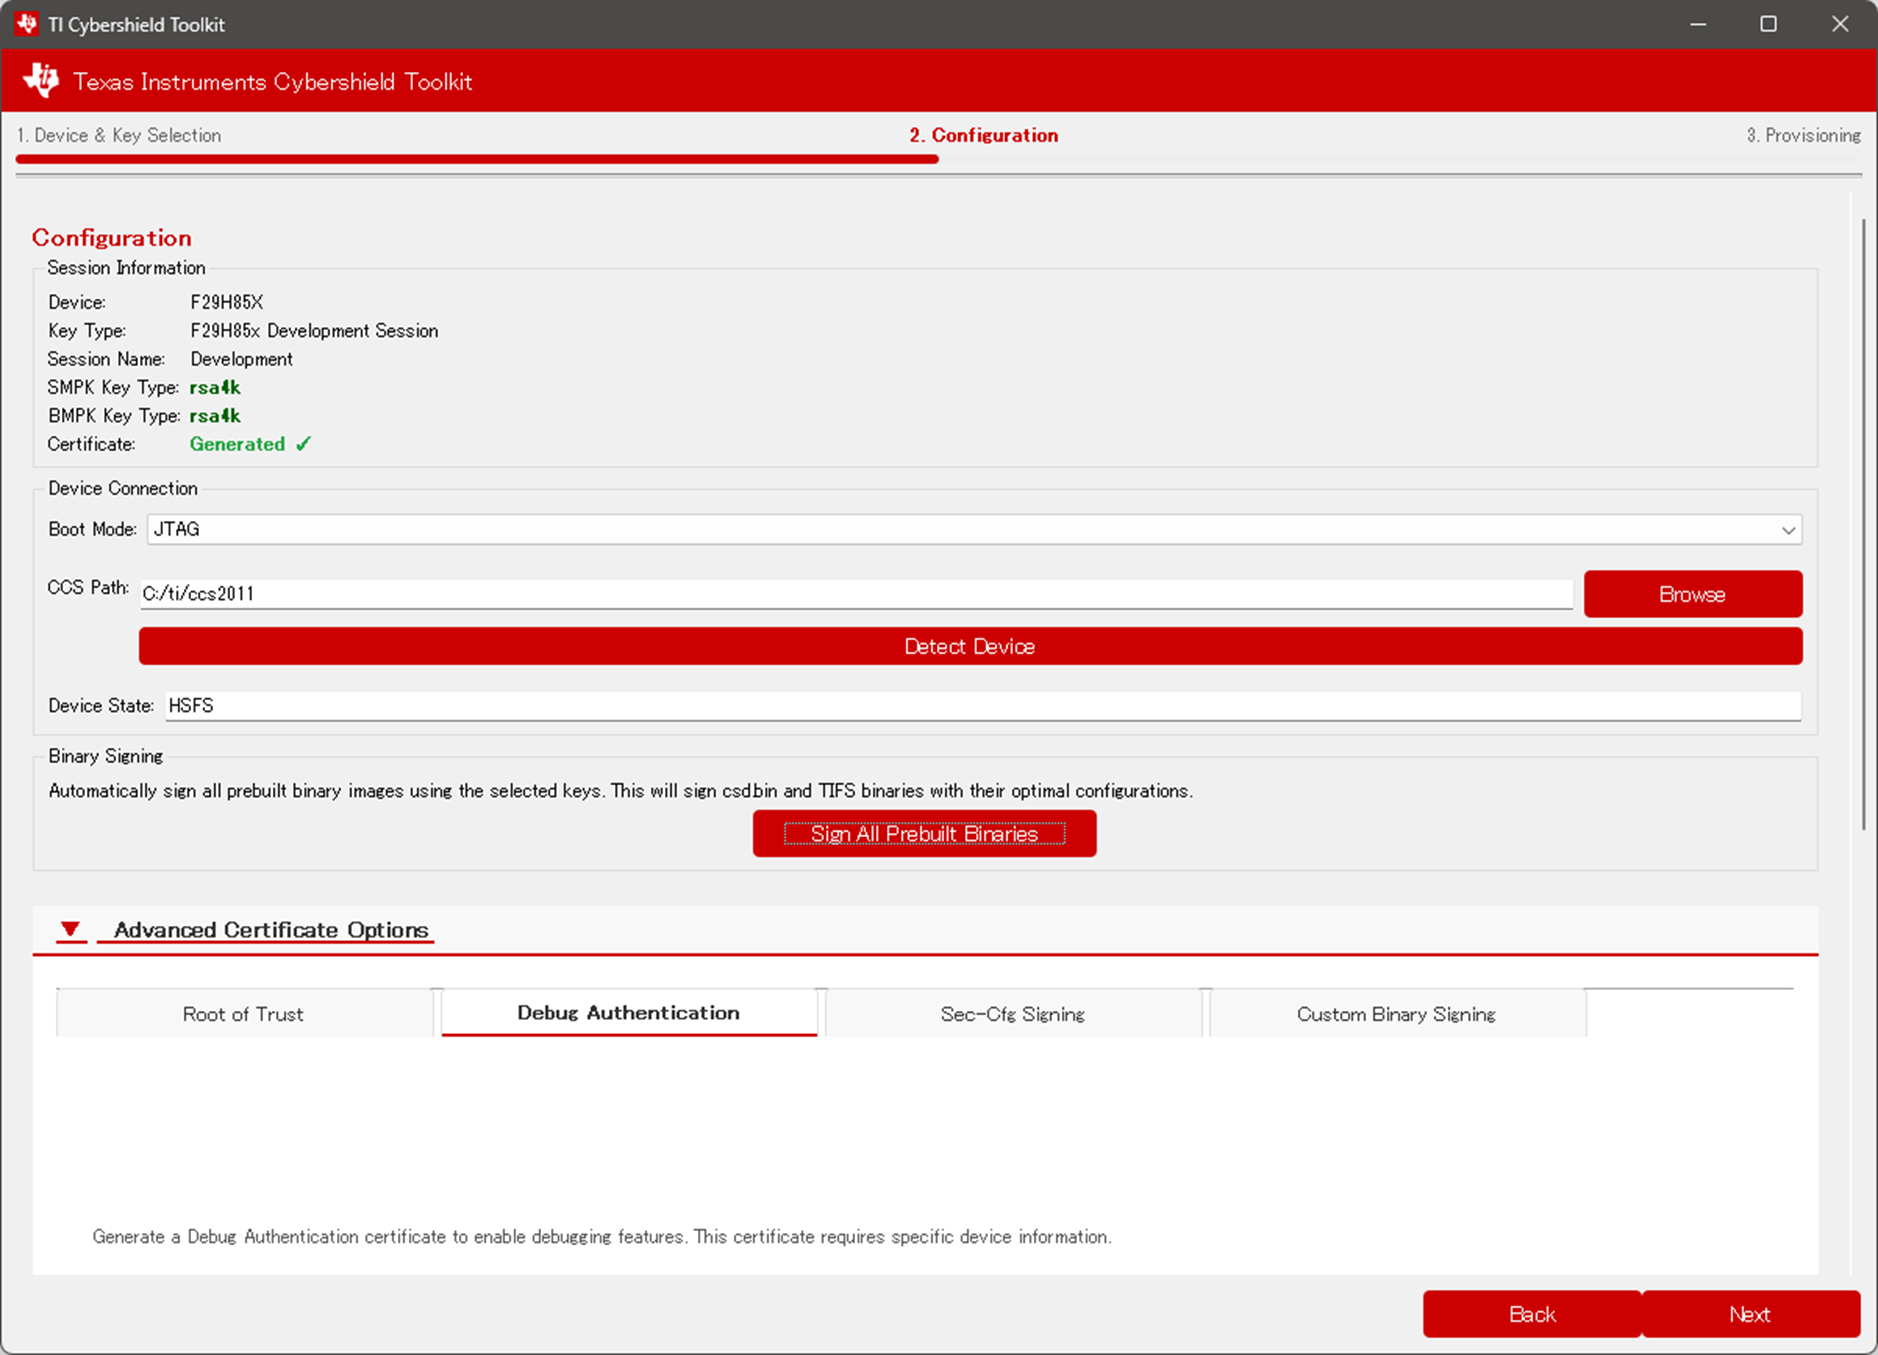Click the SMPK Key Type rsa4k value

(x=215, y=387)
